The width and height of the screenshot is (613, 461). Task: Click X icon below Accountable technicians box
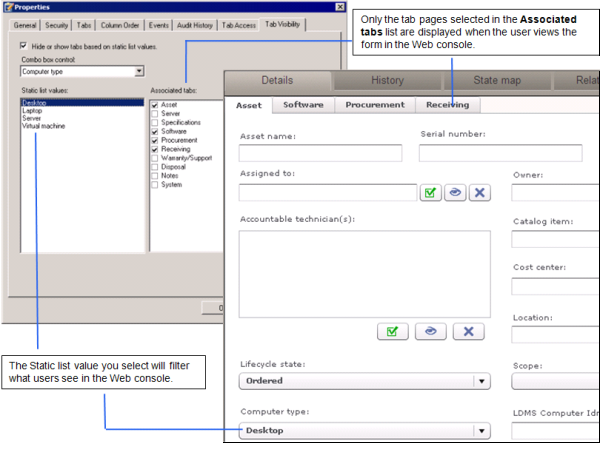coord(468,331)
